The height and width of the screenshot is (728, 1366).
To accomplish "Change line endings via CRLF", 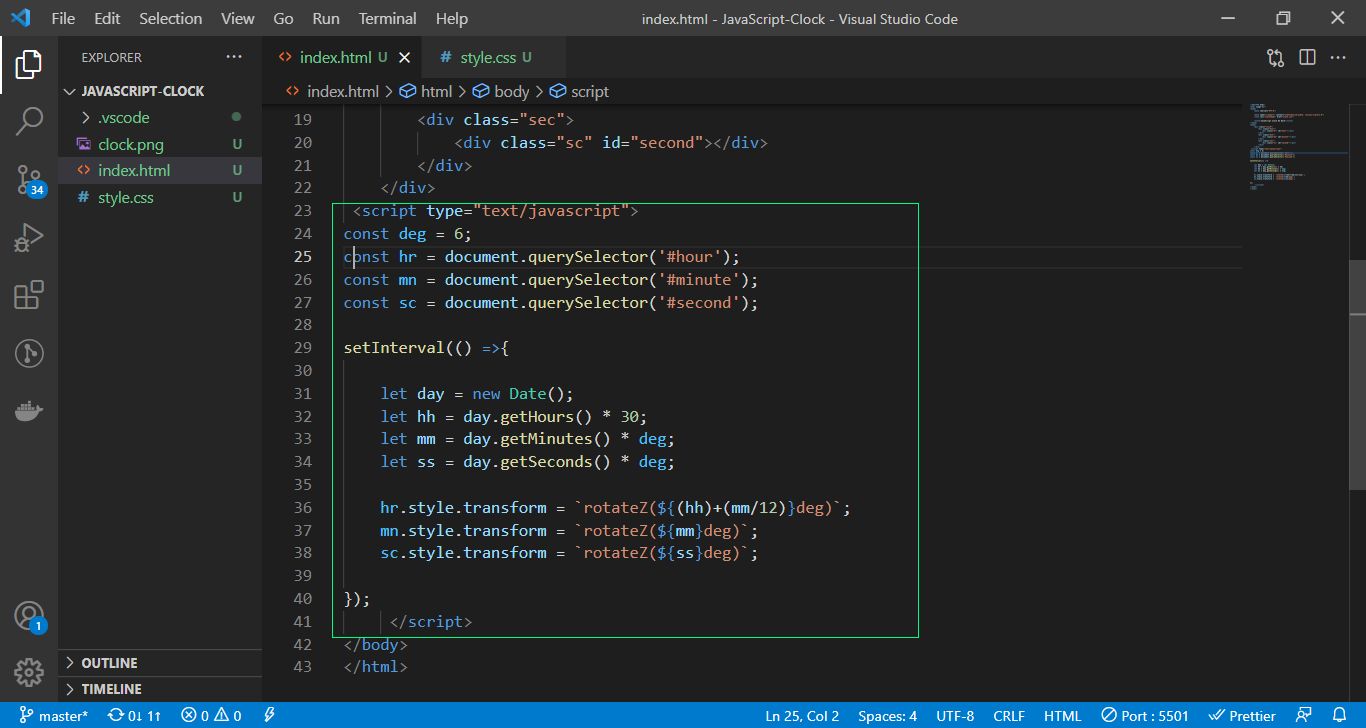I will point(1009,715).
